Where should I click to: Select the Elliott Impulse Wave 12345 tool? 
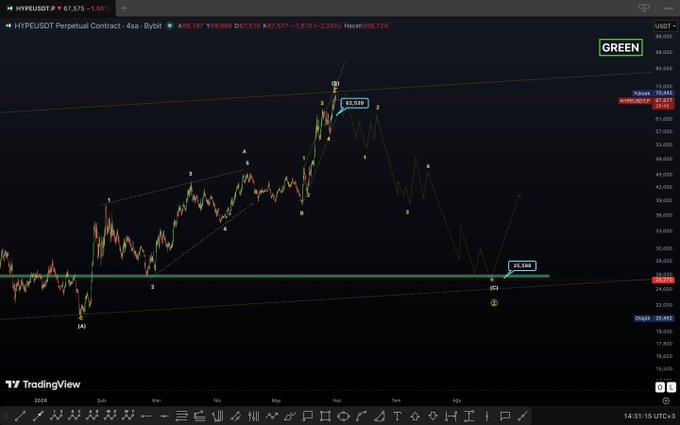56,416
